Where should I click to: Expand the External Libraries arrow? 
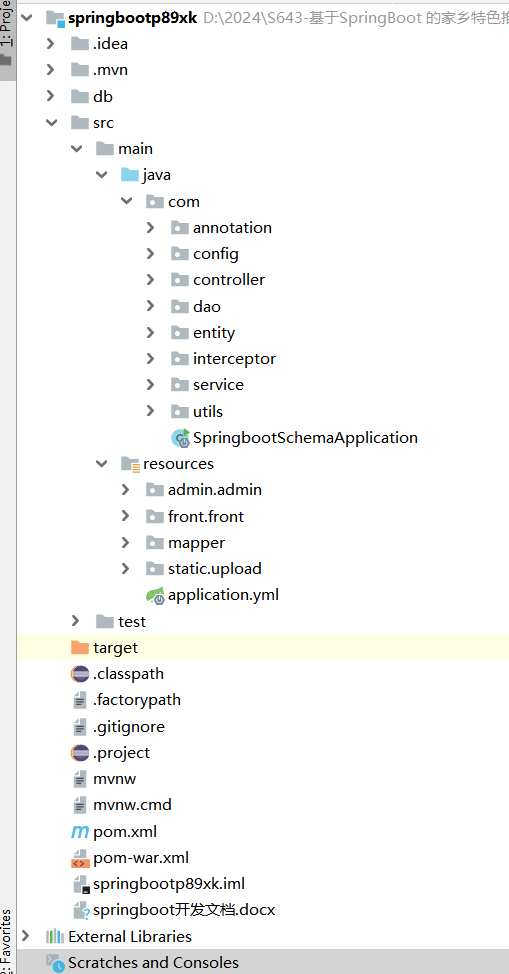(x=26, y=936)
